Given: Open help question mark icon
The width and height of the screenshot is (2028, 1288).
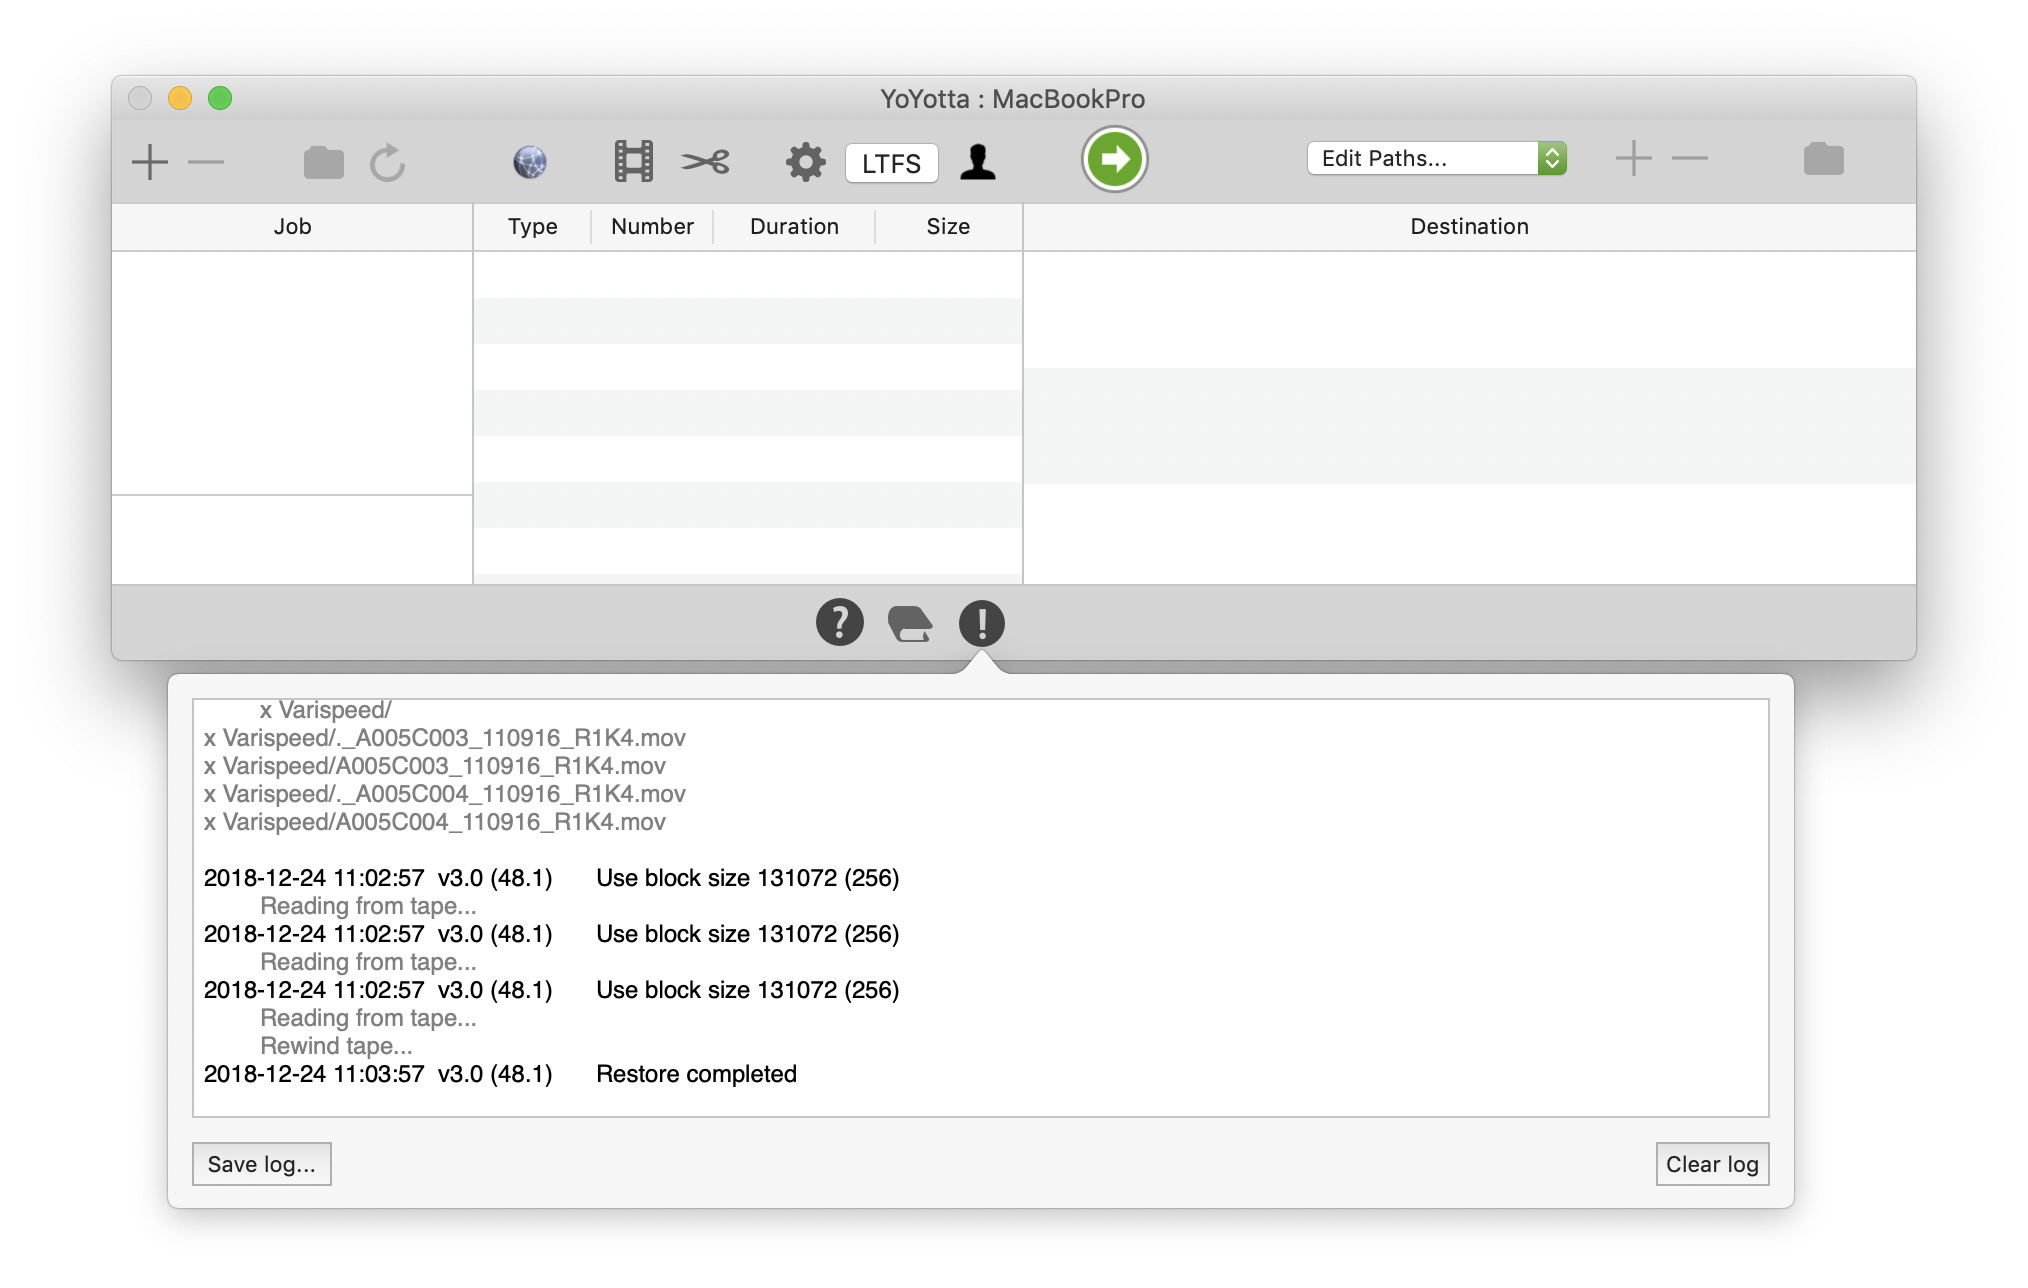Looking at the screenshot, I should (x=840, y=622).
